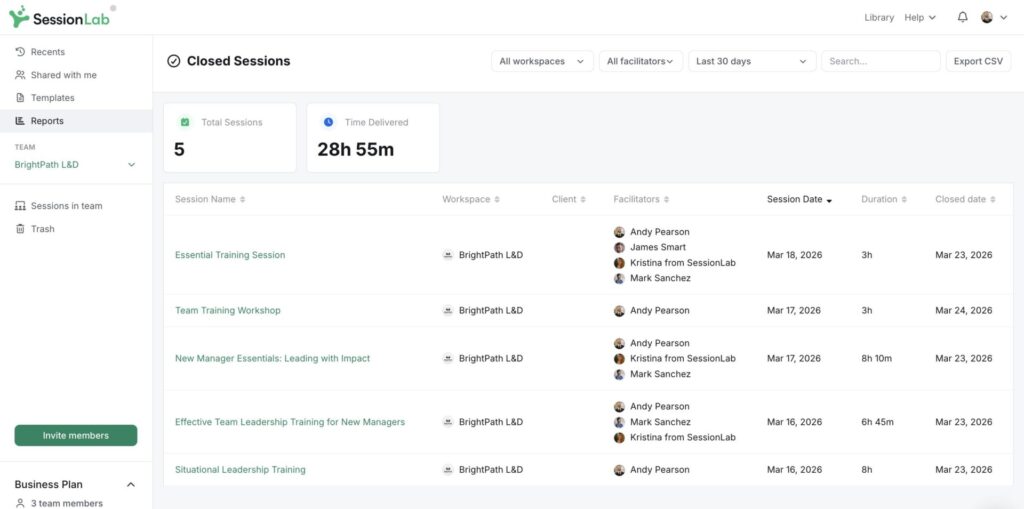Click the Shared with me people icon

20,75
